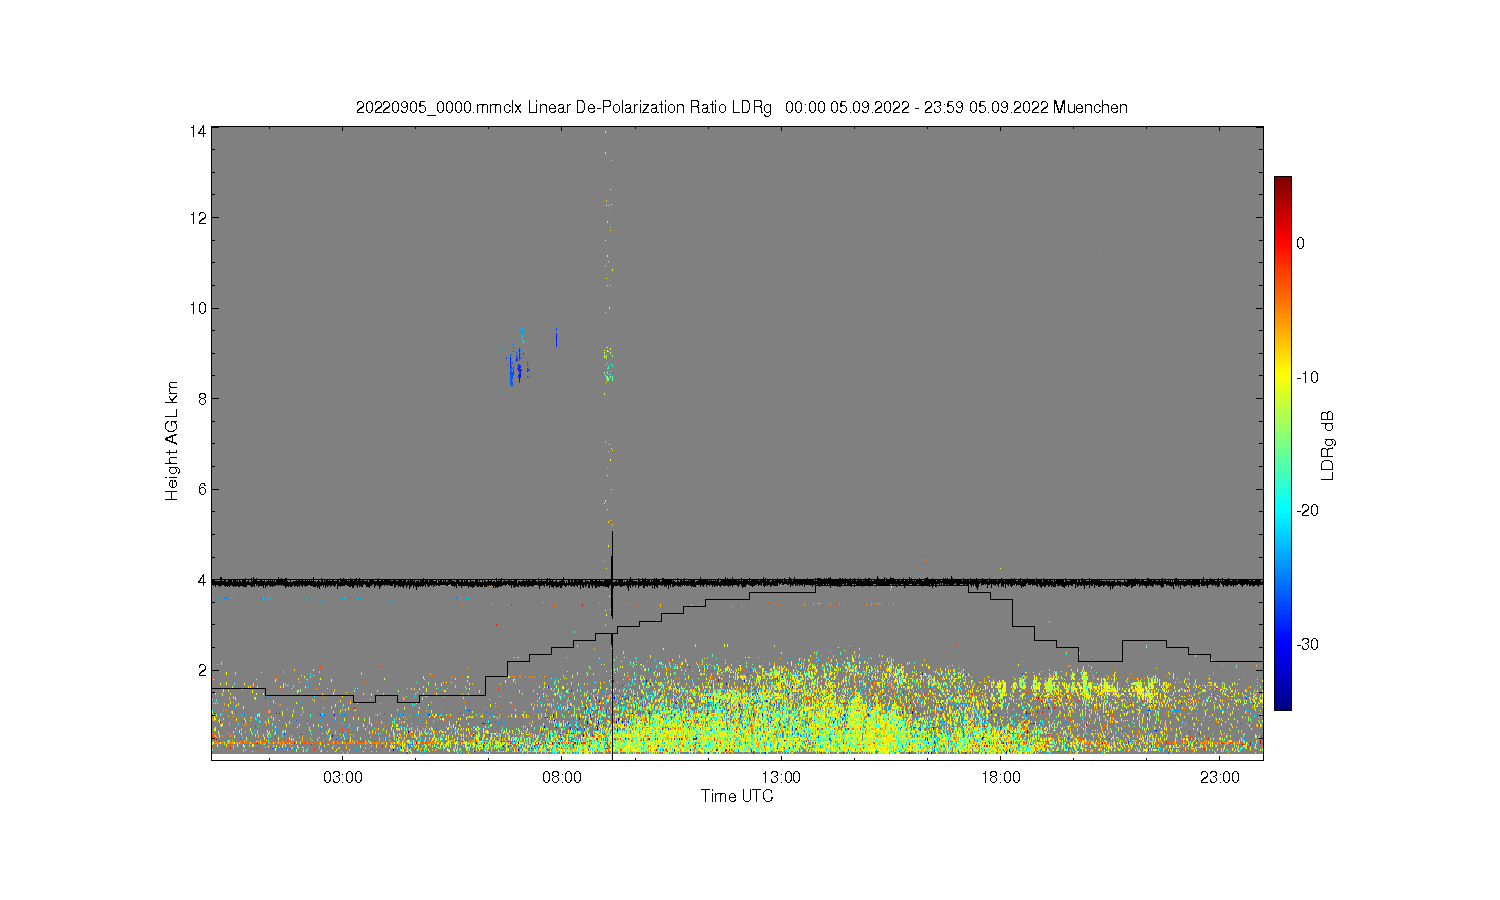Pick the dark blue bottom of the colorbar
Viewport: 1500px width, 900px height.
[1282, 703]
